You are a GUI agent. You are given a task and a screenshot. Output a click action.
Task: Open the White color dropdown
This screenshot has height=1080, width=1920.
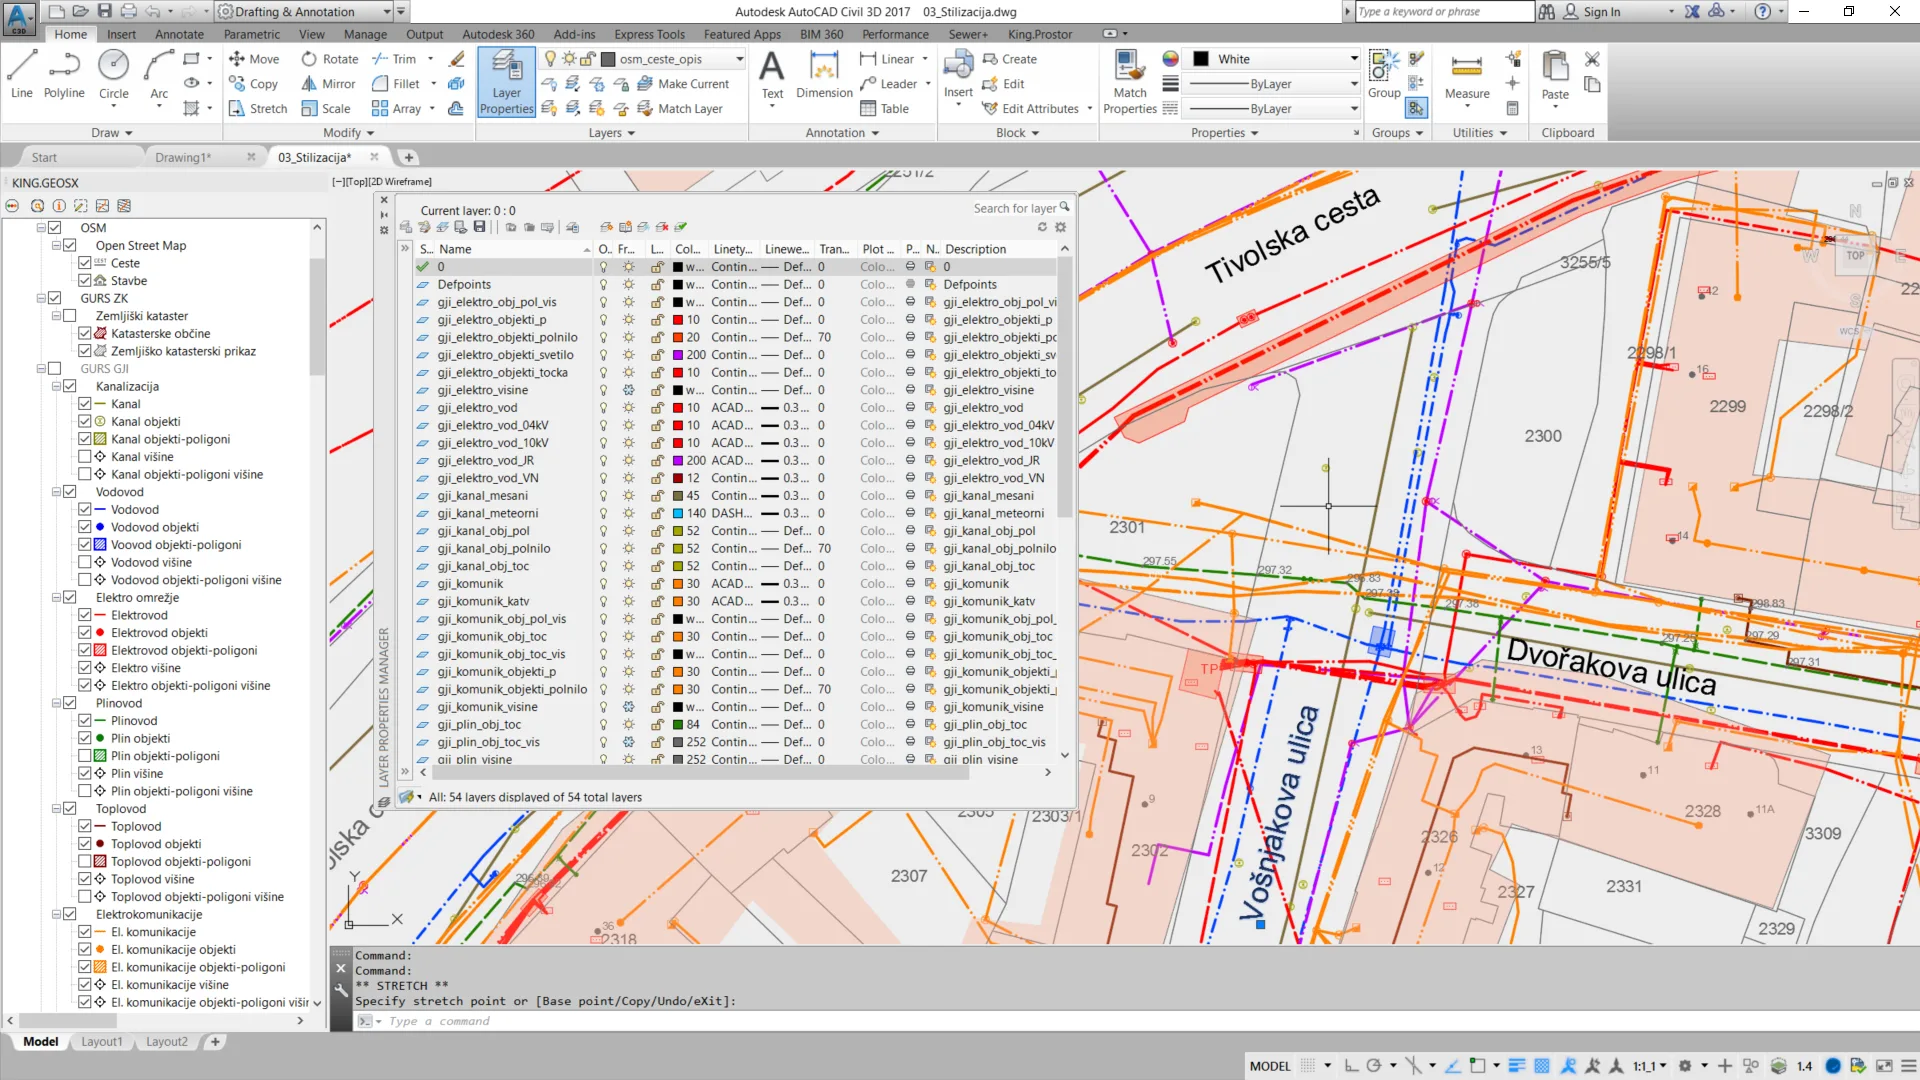[1354, 59]
